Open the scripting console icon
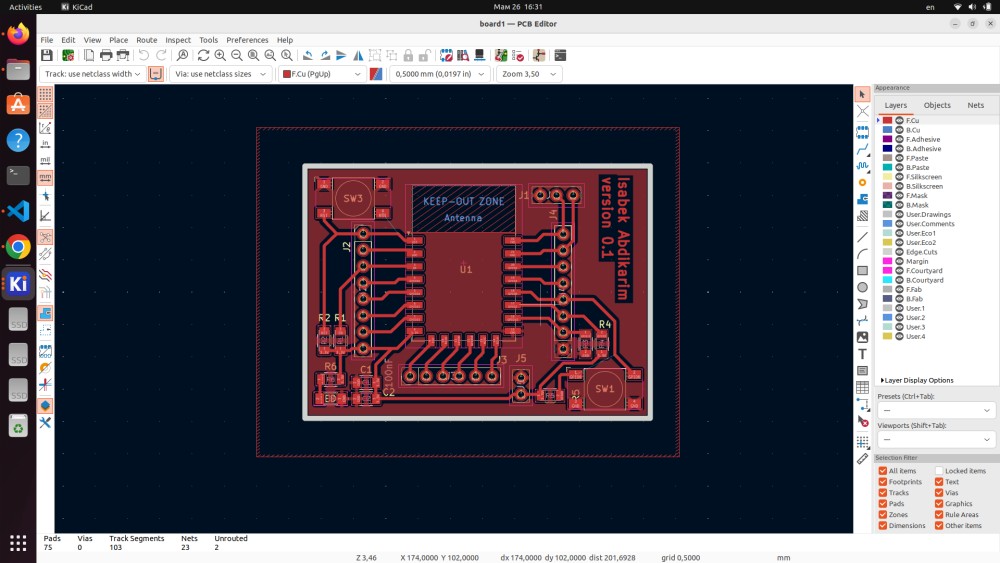1000x563 pixels. 560,55
